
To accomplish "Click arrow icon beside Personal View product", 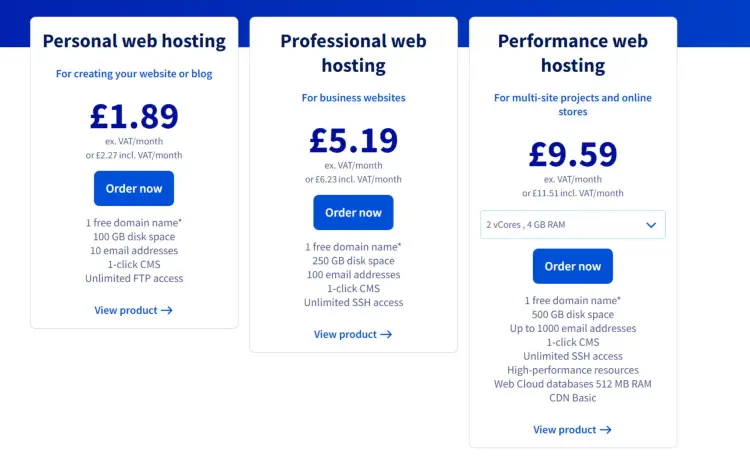I will 167,311.
